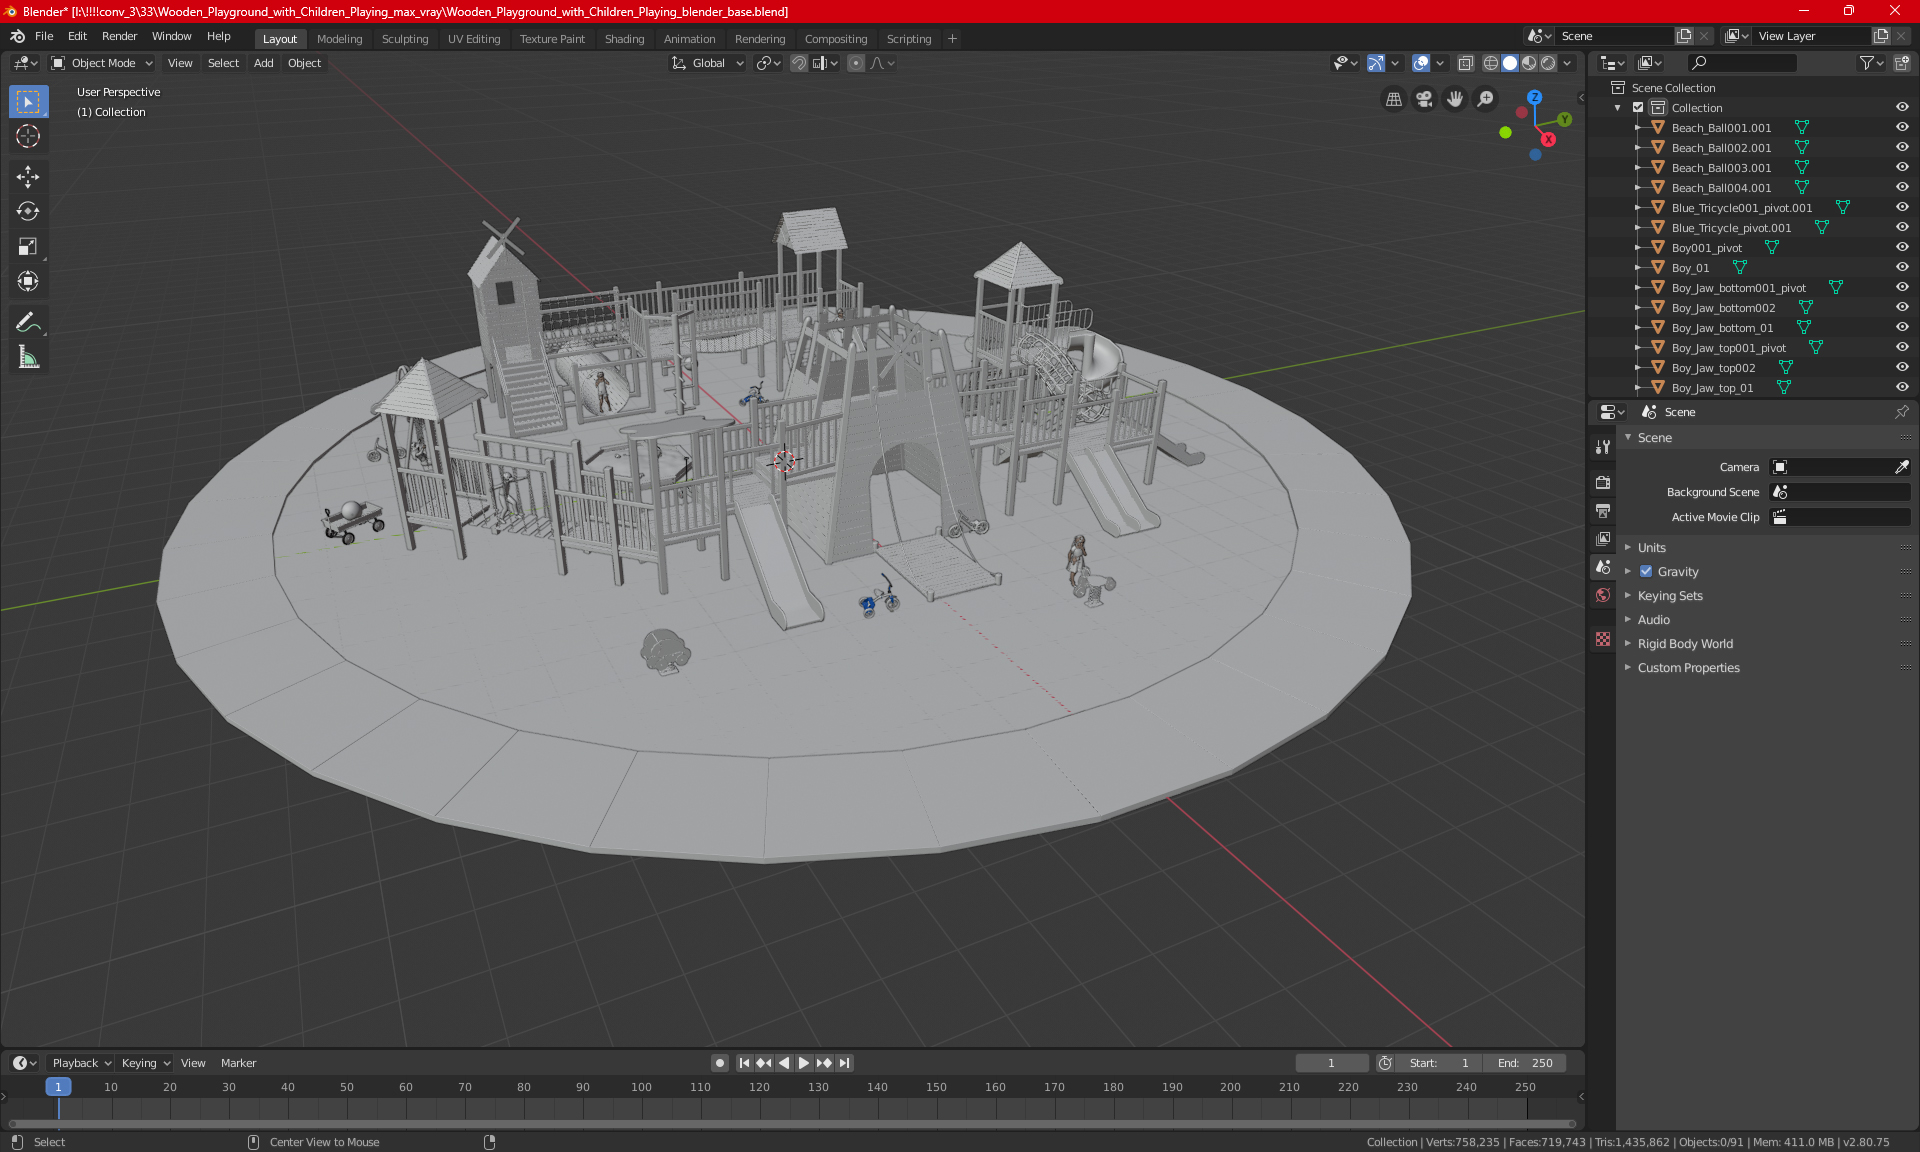Click the Move tool in toolbar
The image size is (1920, 1152).
pos(26,174)
